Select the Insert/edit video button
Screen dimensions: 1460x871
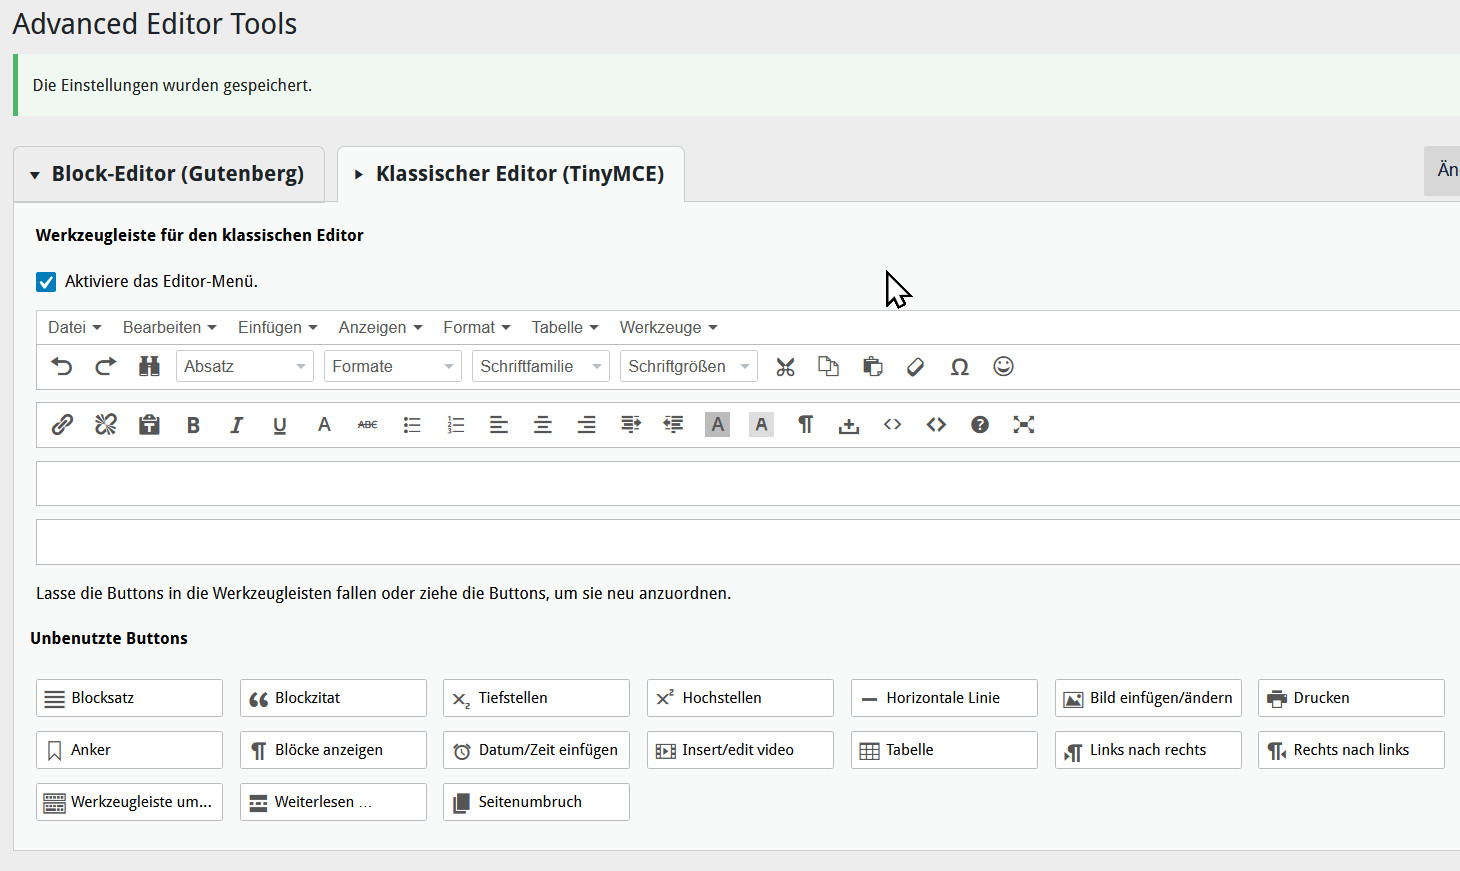pyautogui.click(x=740, y=750)
